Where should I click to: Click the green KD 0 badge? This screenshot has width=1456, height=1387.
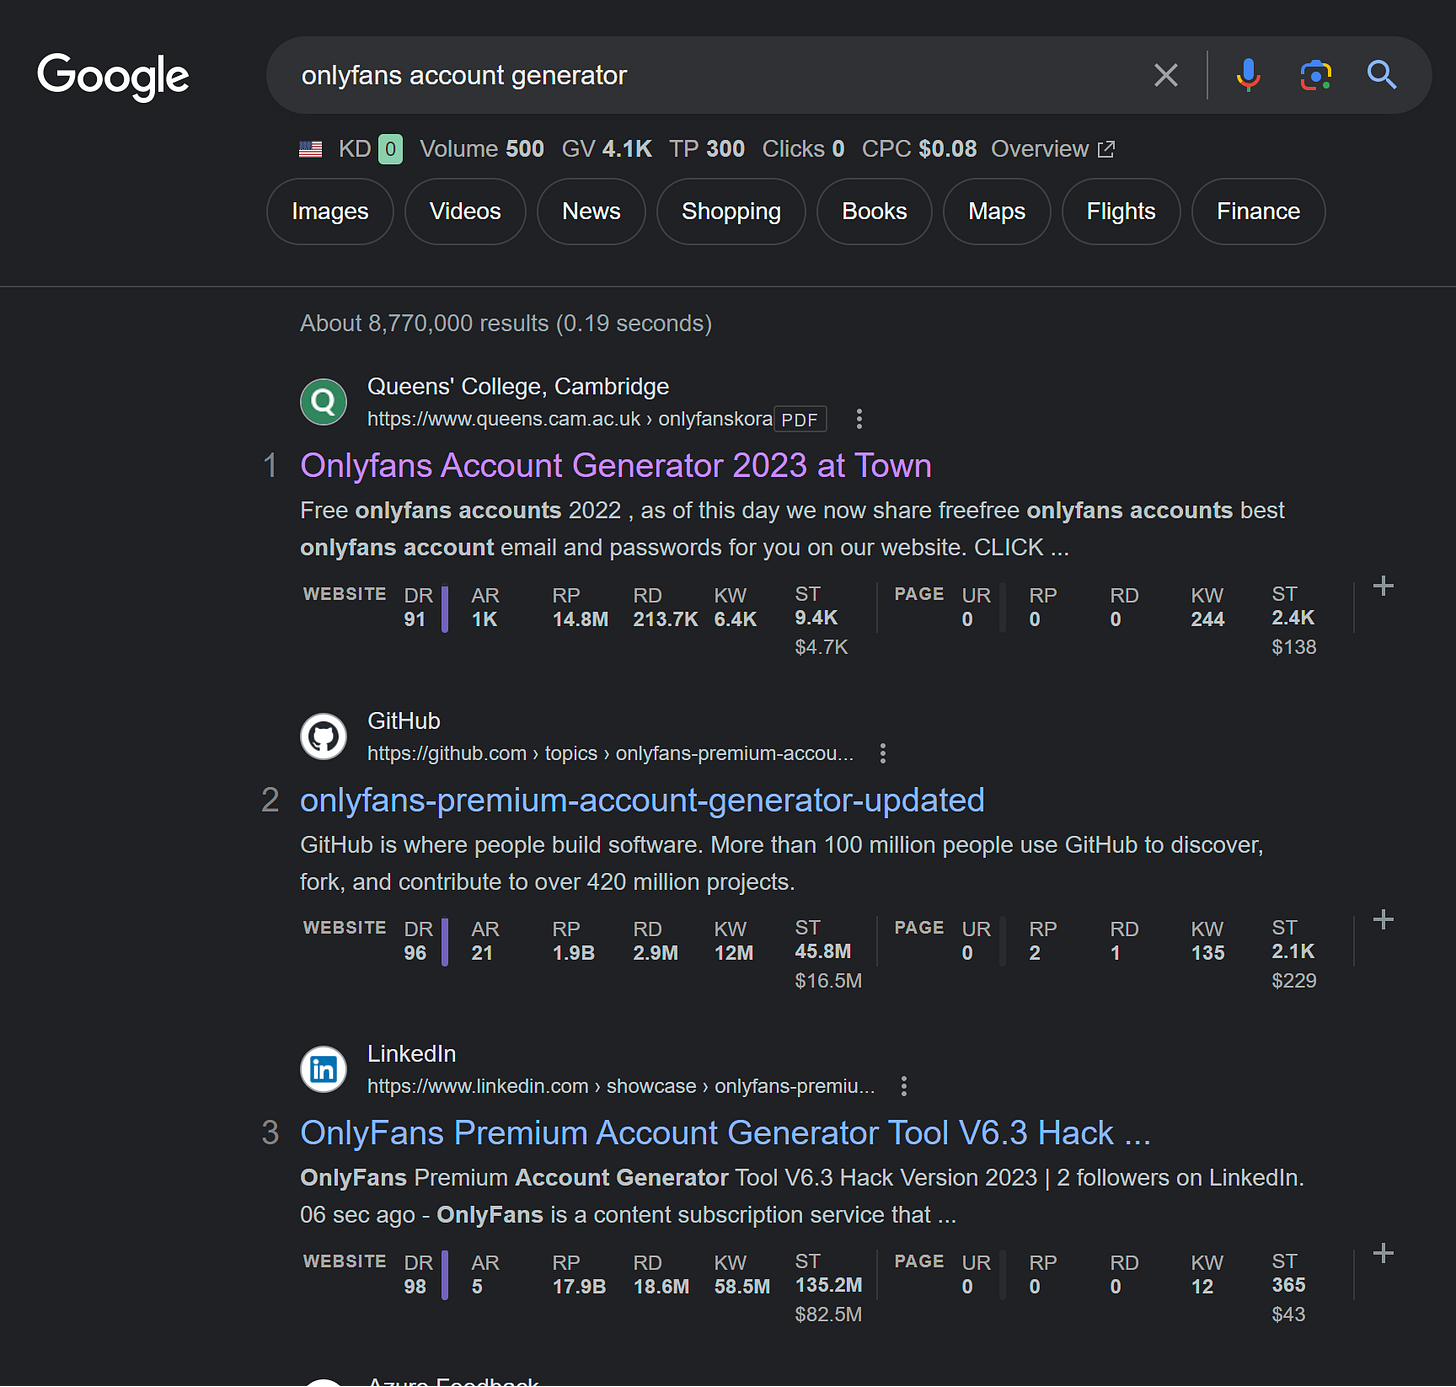[x=391, y=149]
